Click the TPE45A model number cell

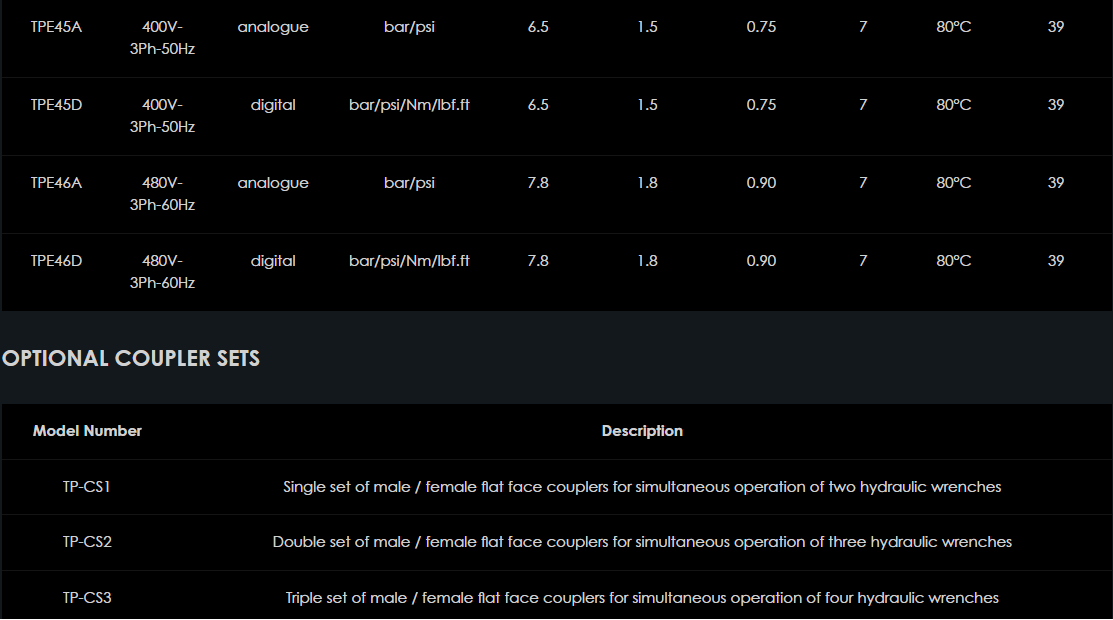[56, 27]
